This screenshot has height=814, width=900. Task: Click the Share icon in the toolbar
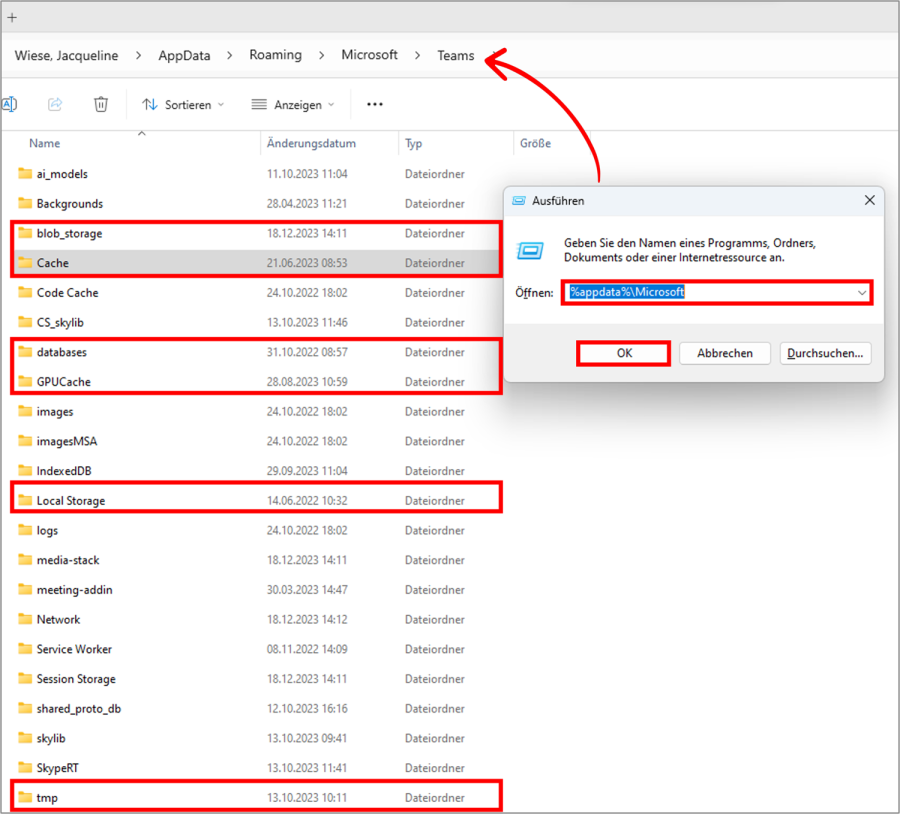55,104
